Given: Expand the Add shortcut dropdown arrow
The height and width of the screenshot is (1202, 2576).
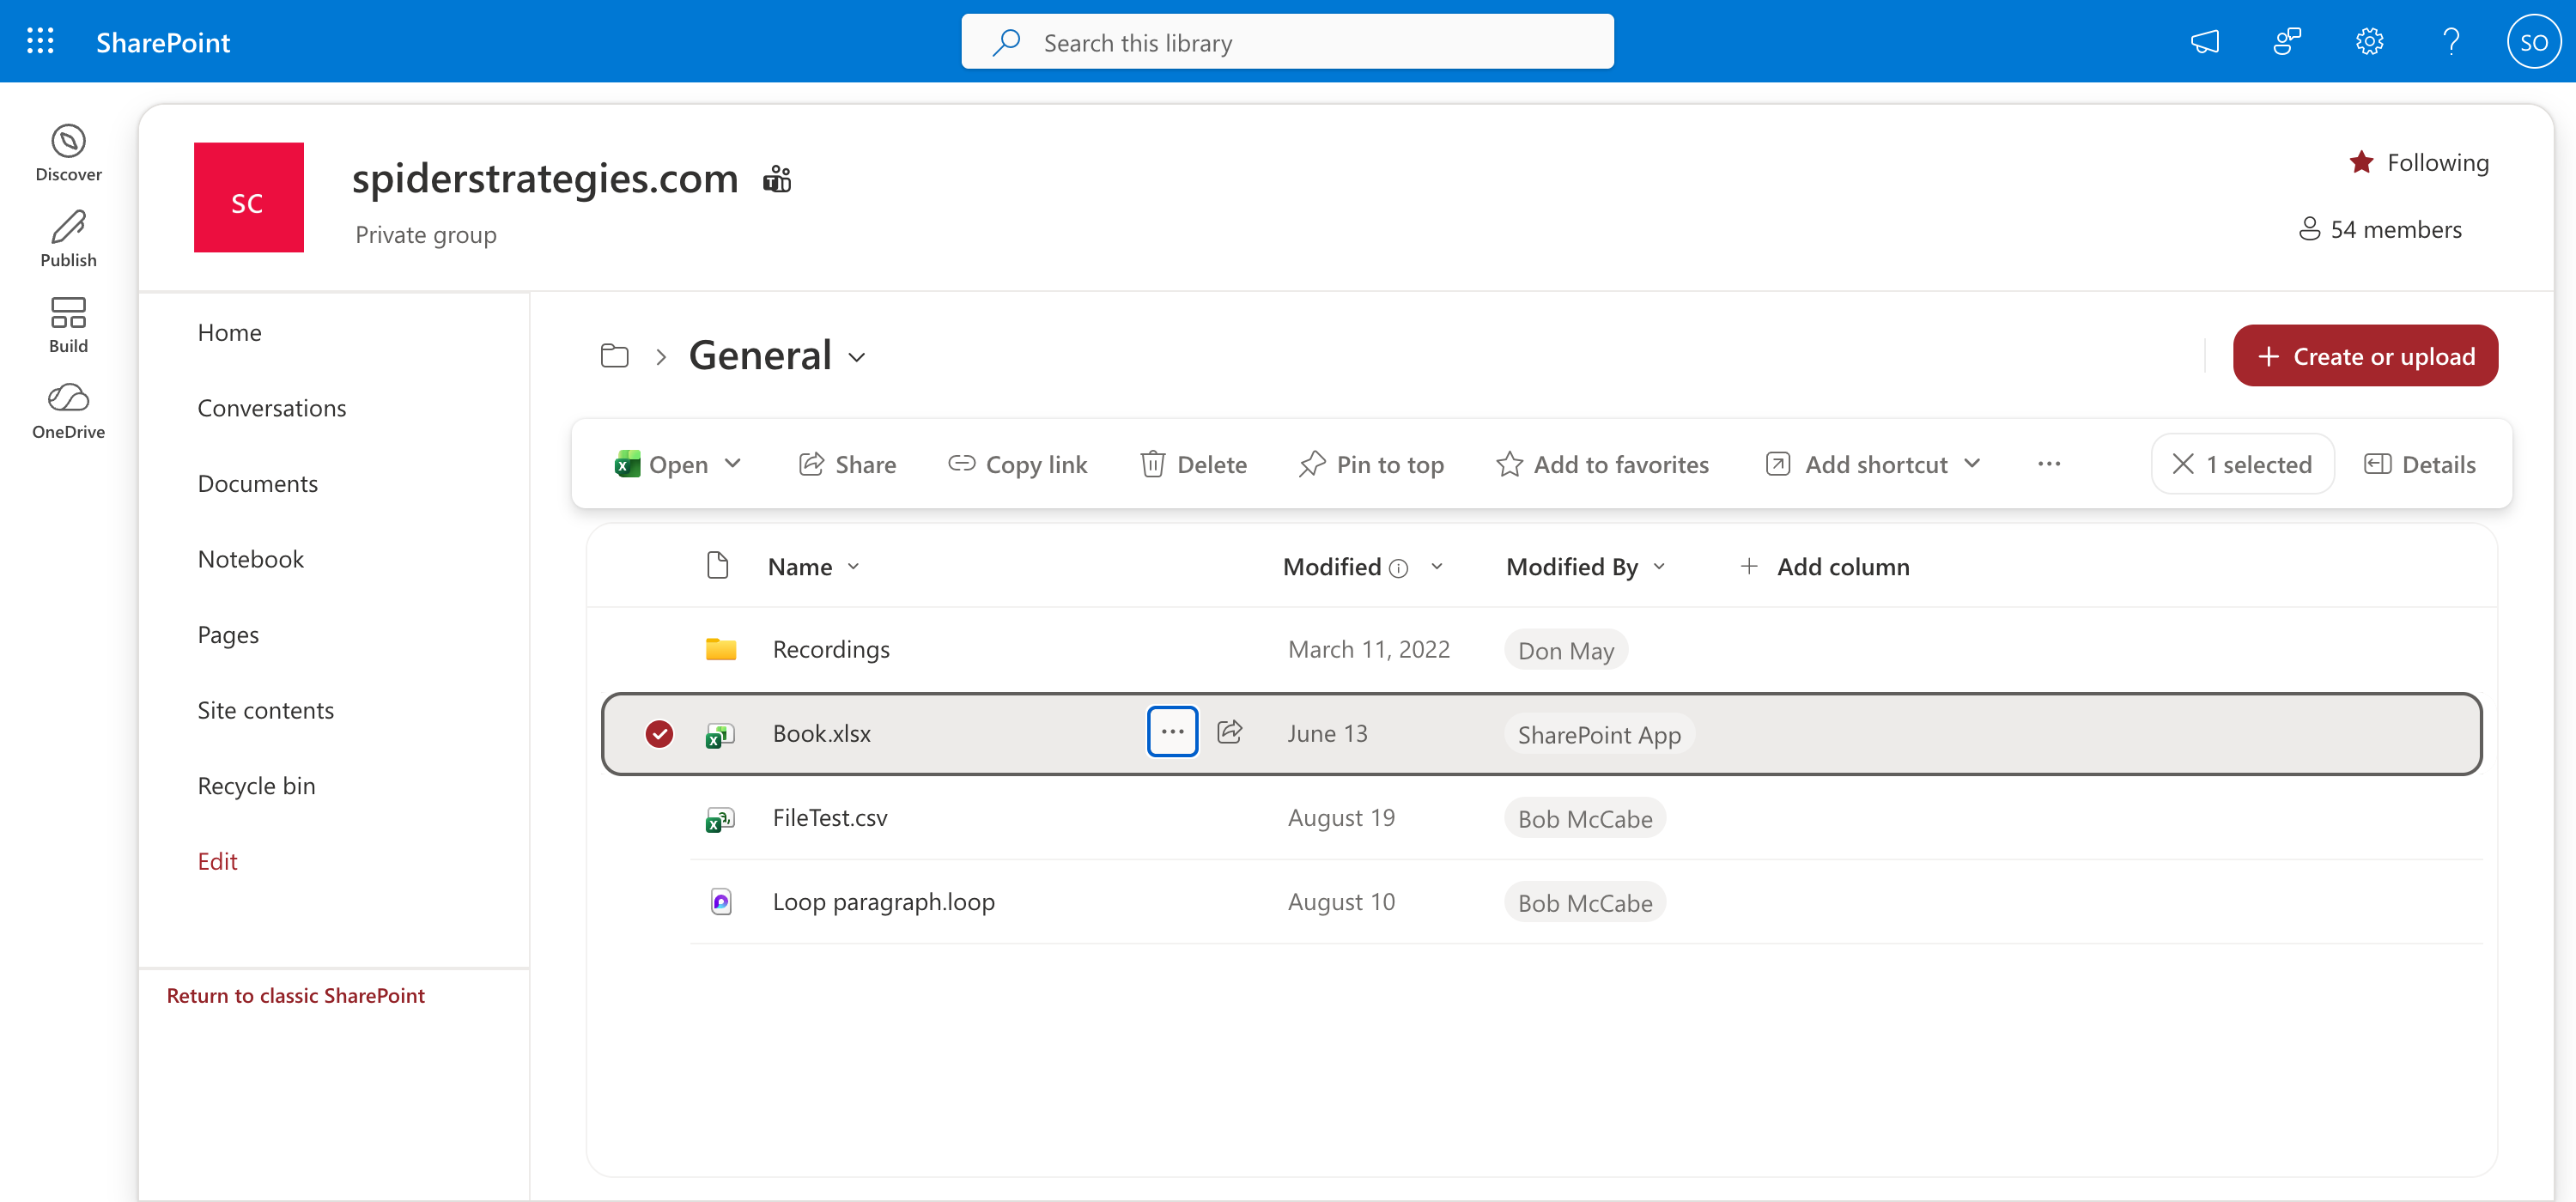Looking at the screenshot, I should 1972,463.
